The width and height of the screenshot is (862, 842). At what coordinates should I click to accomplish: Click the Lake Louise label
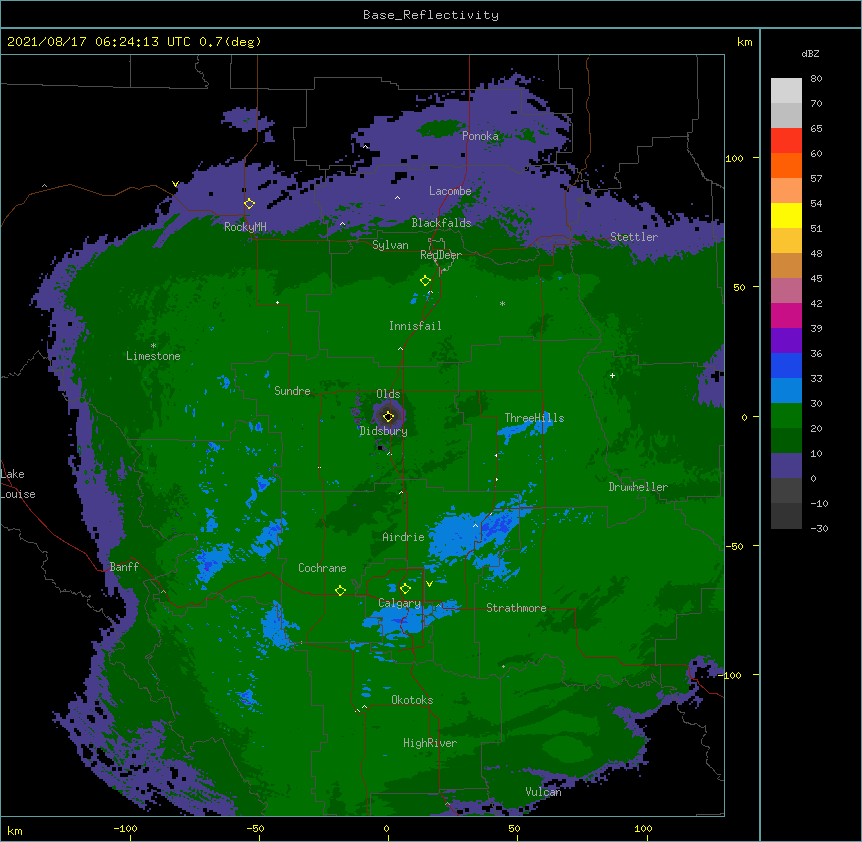(x=16, y=484)
